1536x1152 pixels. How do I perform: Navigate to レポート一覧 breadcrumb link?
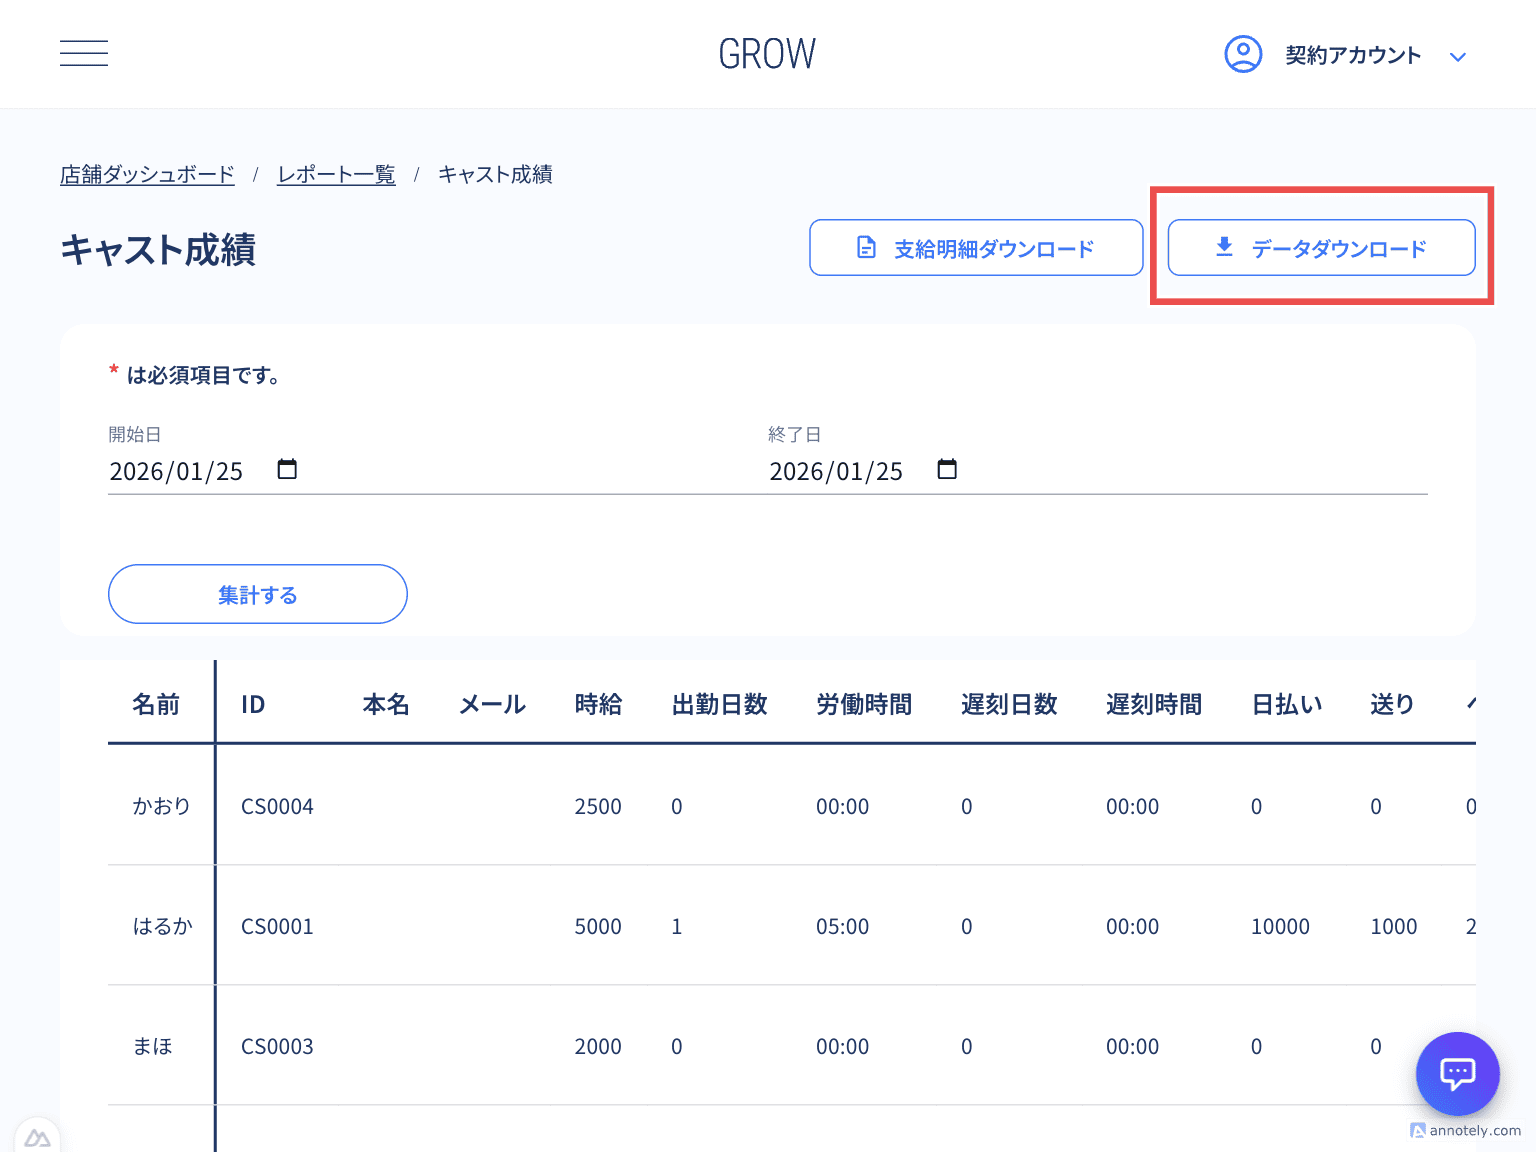tap(336, 175)
